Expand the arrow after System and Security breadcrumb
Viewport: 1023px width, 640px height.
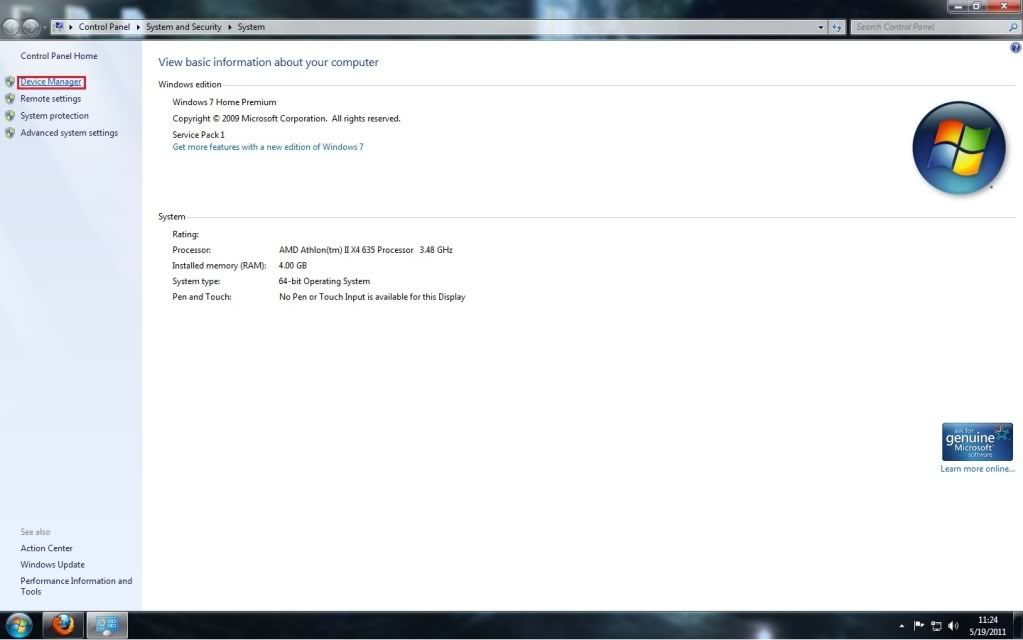point(230,27)
